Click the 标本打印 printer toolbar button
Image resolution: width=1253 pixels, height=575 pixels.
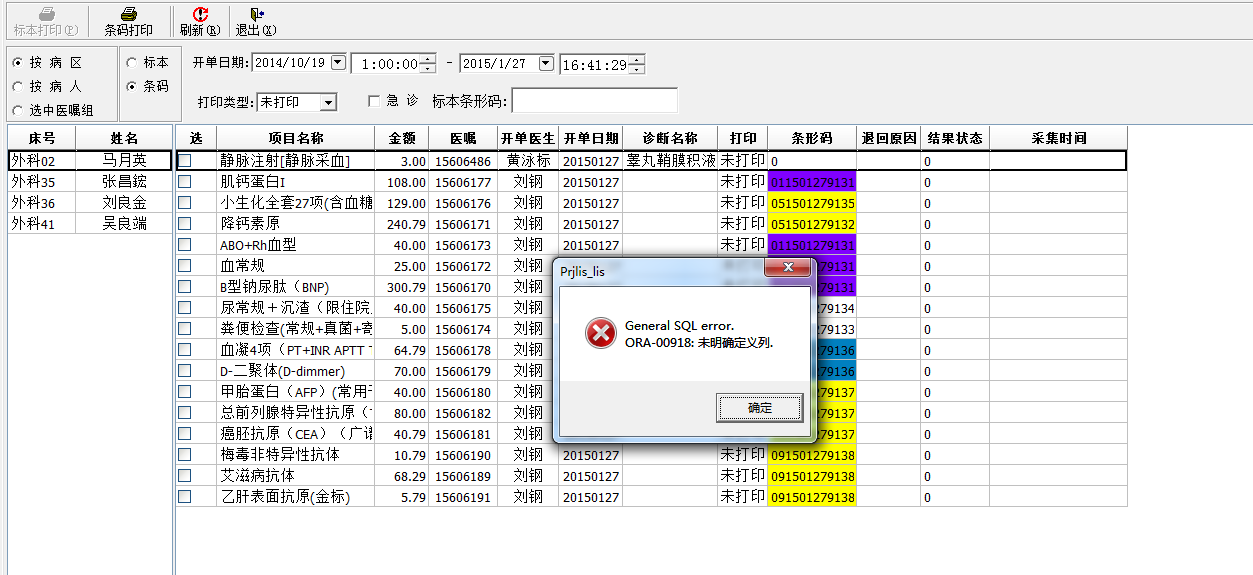click(x=45, y=21)
